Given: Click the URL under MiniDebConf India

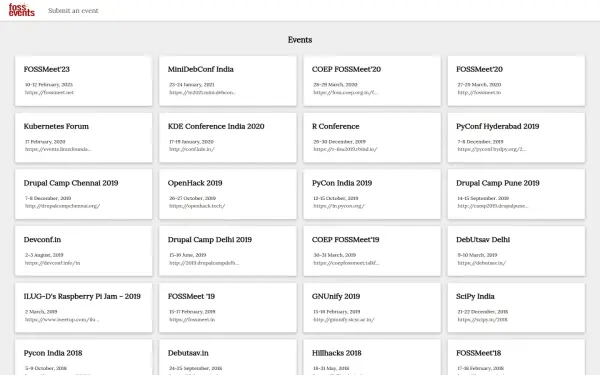Looking at the screenshot, I should (x=202, y=92).
